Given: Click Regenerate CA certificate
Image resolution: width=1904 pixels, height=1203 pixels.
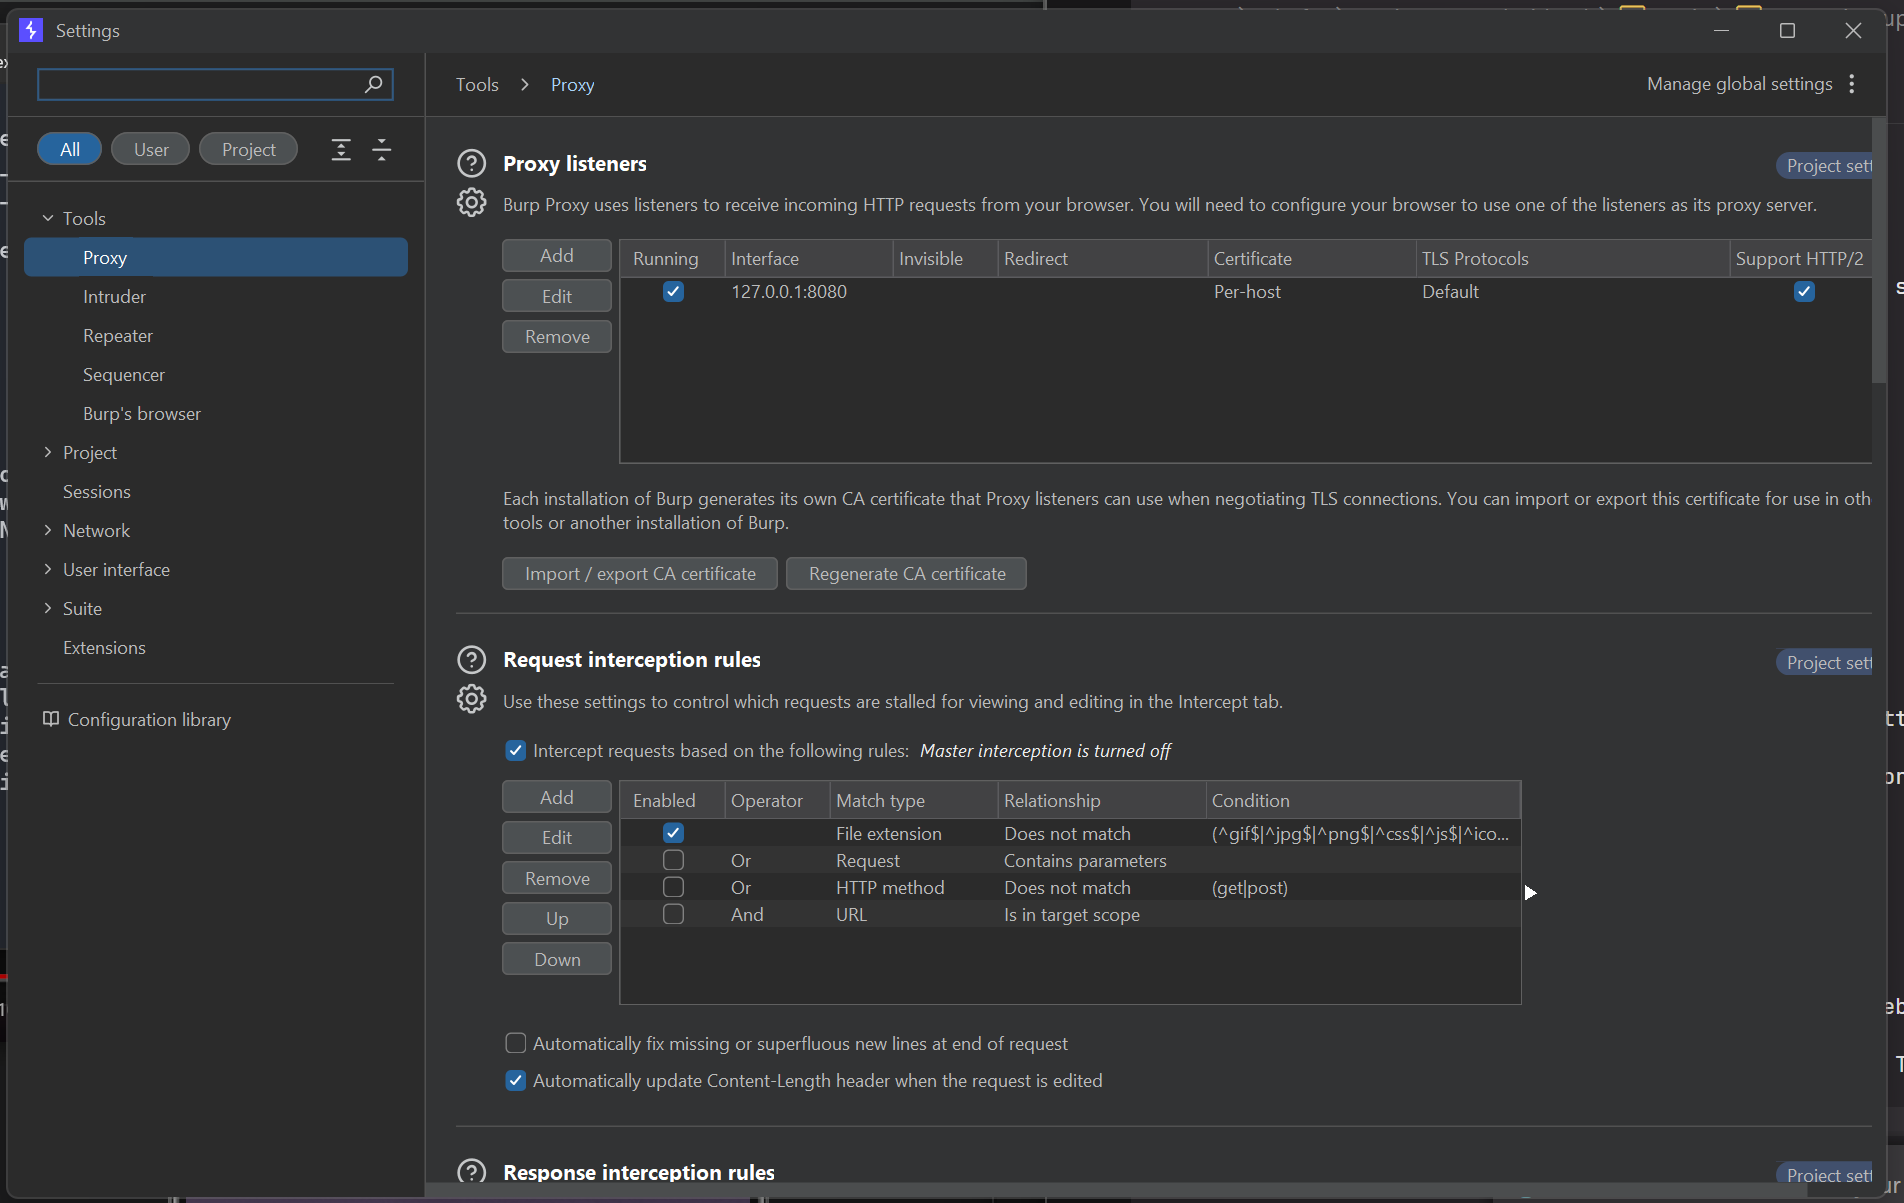Looking at the screenshot, I should pos(907,574).
